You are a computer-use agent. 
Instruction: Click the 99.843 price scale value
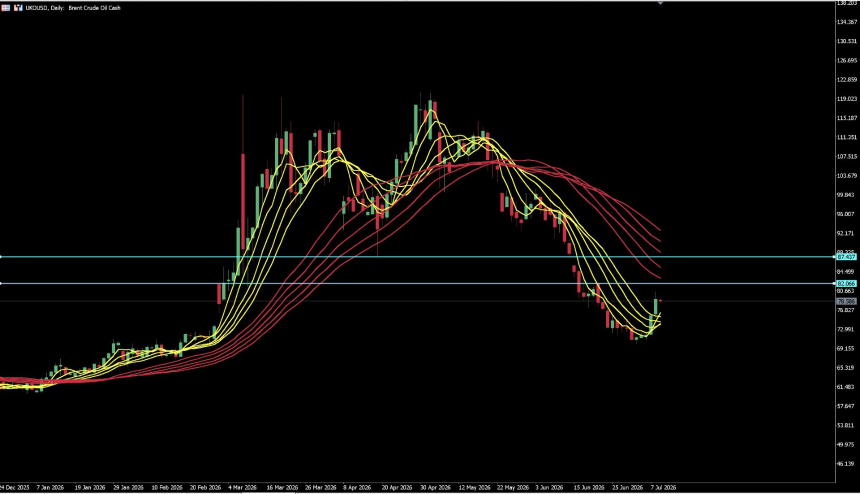pyautogui.click(x=847, y=195)
